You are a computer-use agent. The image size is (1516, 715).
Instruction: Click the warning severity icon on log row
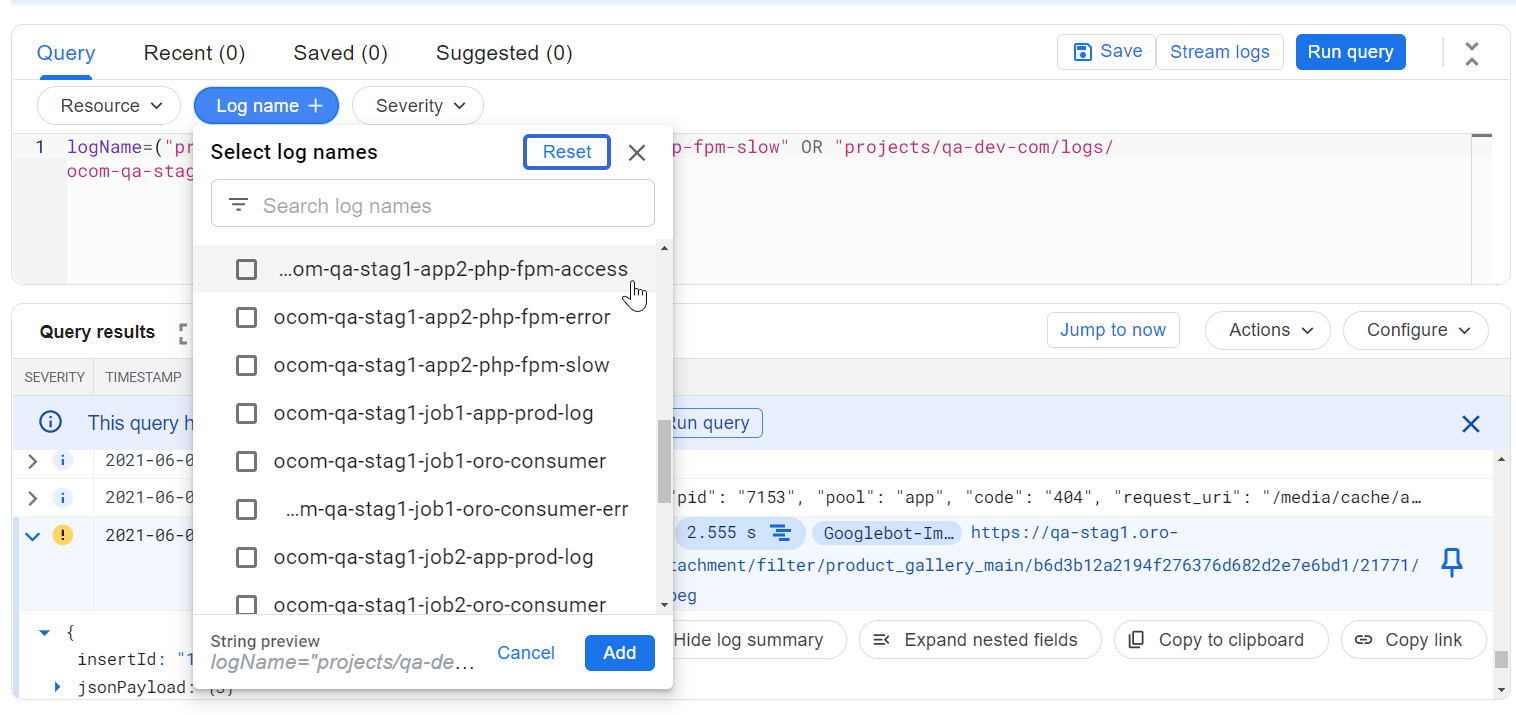click(x=62, y=535)
